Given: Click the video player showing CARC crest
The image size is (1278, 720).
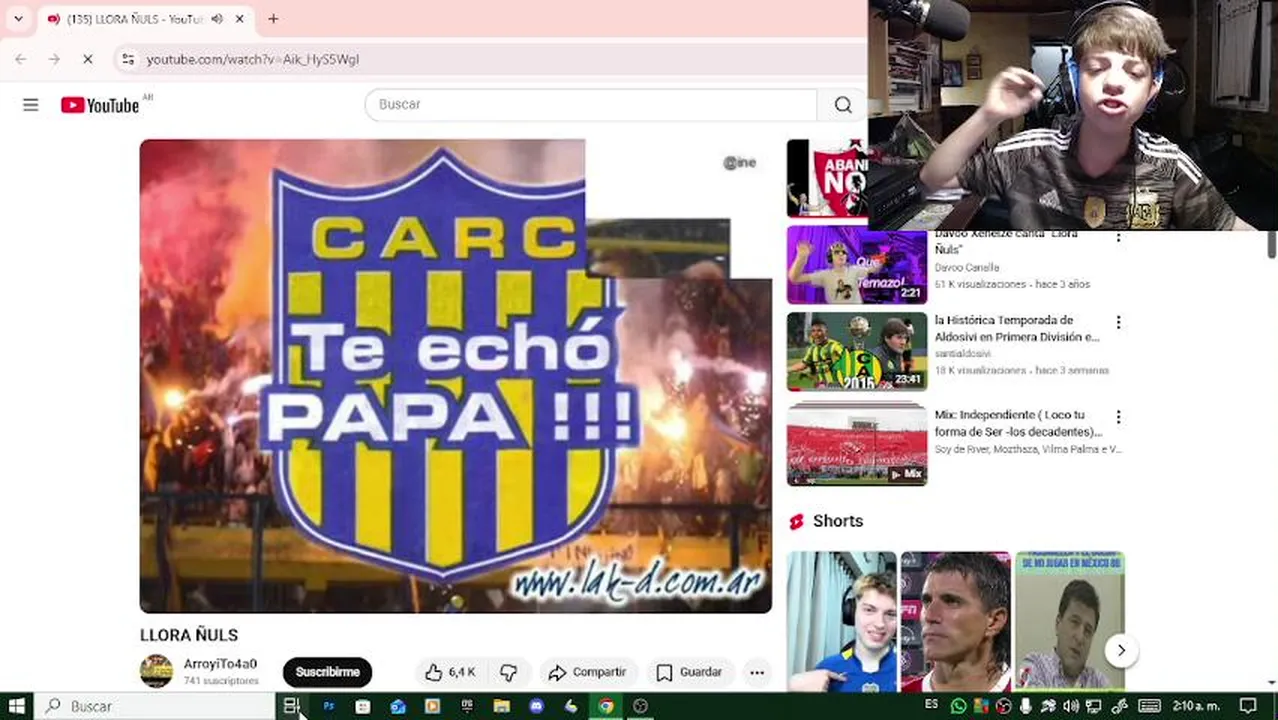Looking at the screenshot, I should pos(455,376).
